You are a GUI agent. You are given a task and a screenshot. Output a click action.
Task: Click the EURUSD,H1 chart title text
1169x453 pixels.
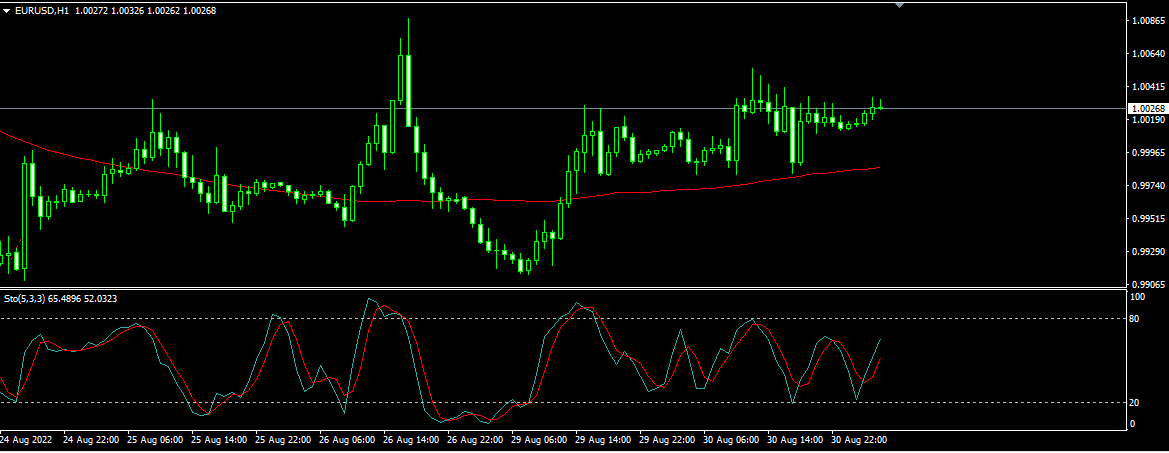42,11
